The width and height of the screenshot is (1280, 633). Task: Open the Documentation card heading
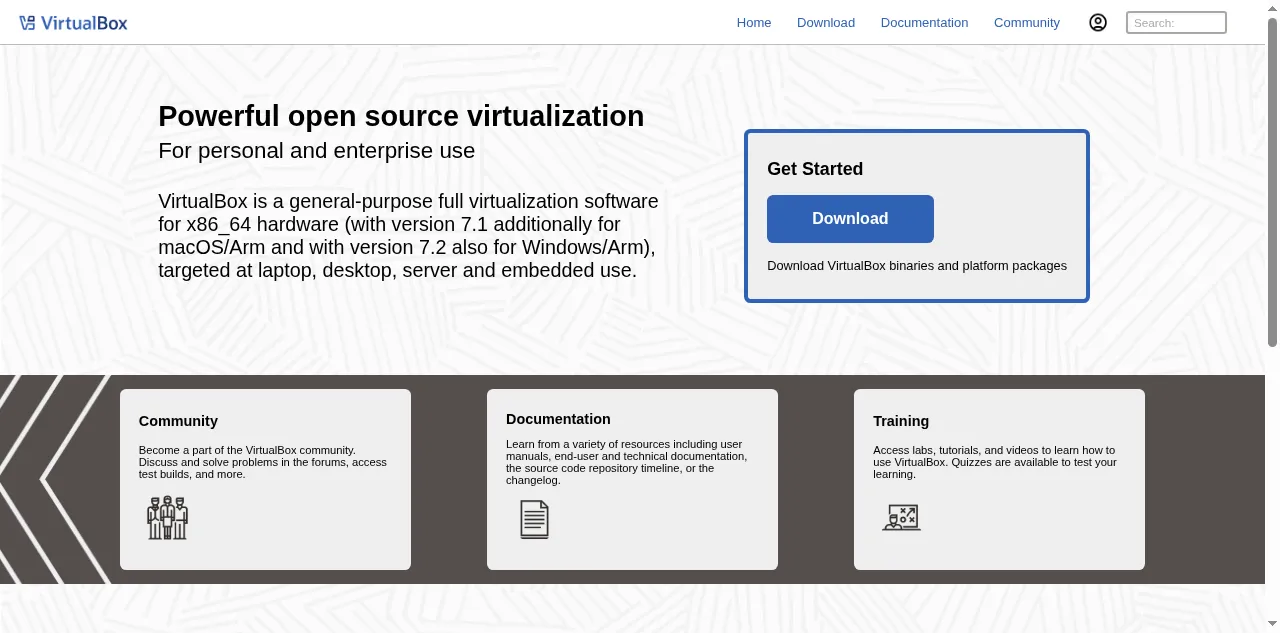pyautogui.click(x=558, y=419)
